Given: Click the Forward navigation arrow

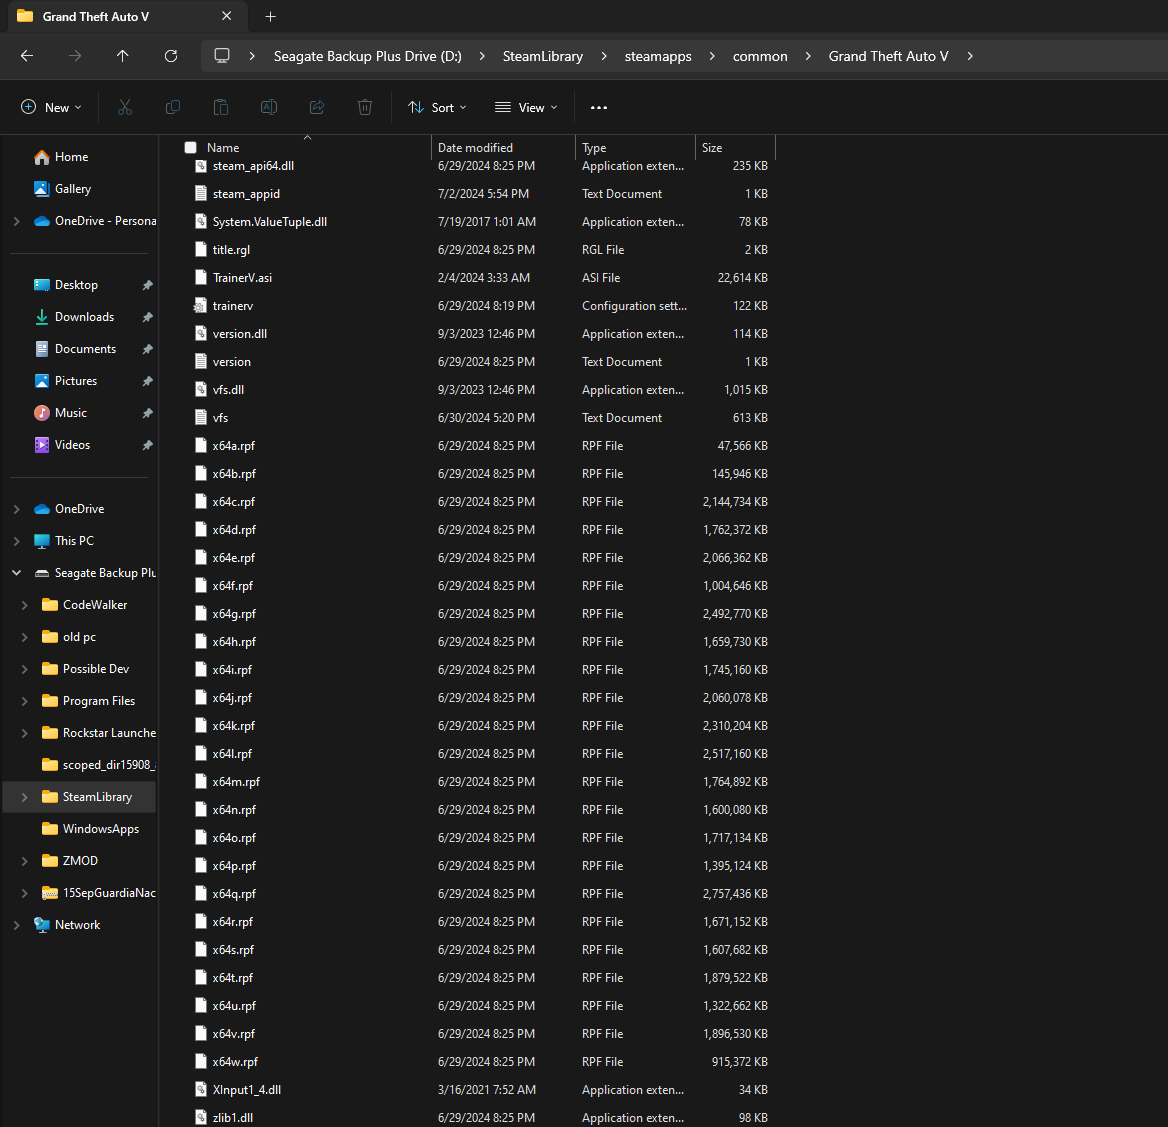Looking at the screenshot, I should [74, 56].
